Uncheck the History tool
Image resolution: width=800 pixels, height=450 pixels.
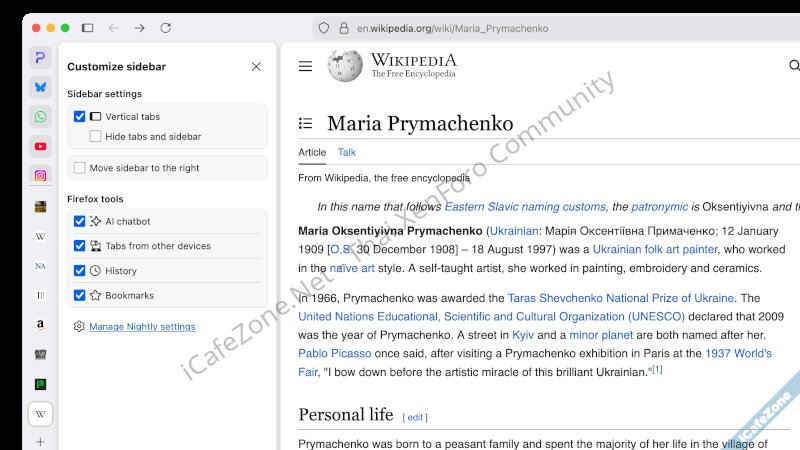(80, 271)
